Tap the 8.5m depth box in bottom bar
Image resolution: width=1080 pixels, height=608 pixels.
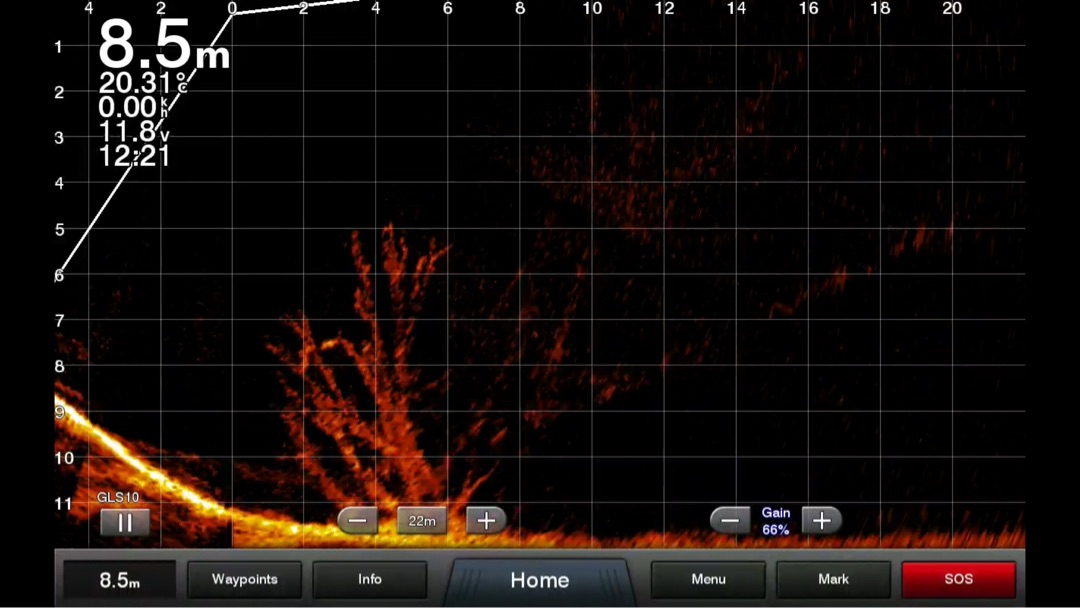[119, 580]
